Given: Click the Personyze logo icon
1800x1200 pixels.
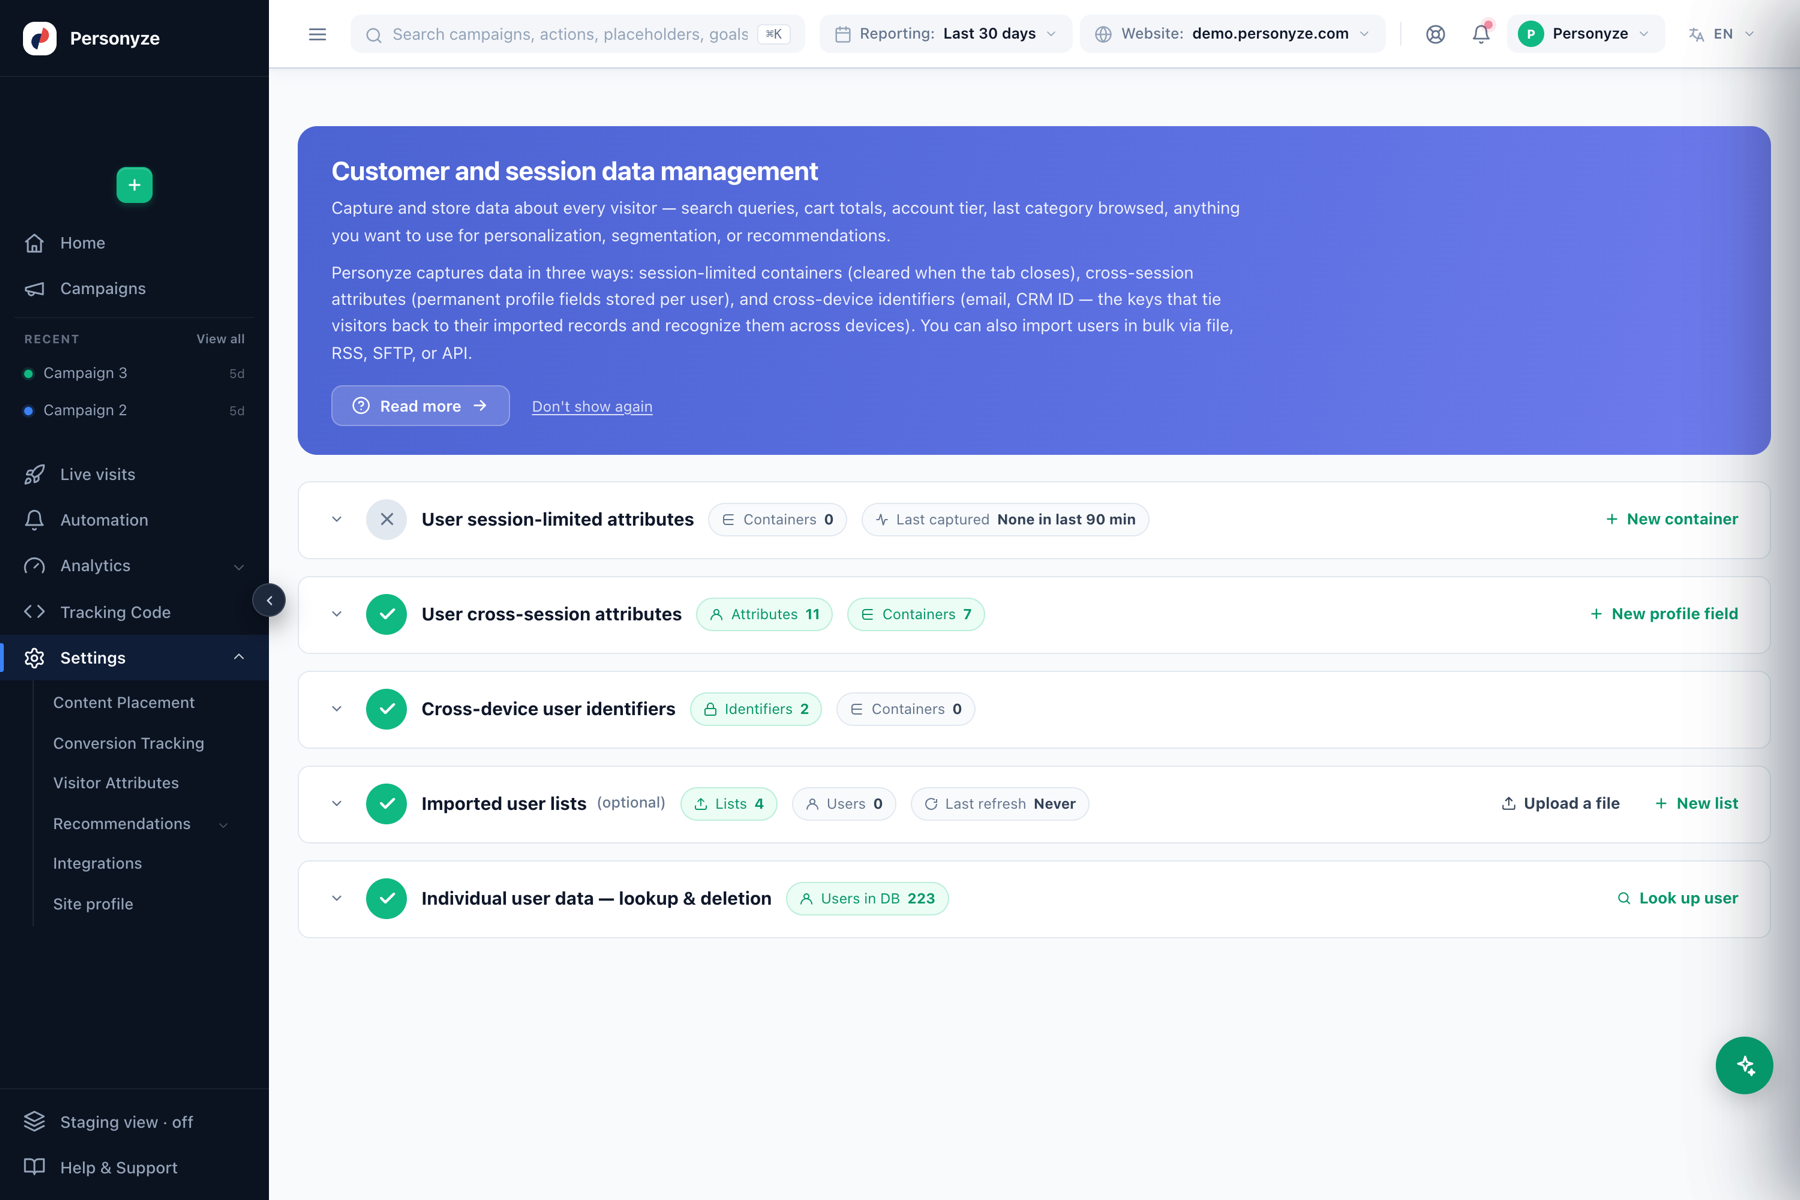Looking at the screenshot, I should tap(40, 38).
